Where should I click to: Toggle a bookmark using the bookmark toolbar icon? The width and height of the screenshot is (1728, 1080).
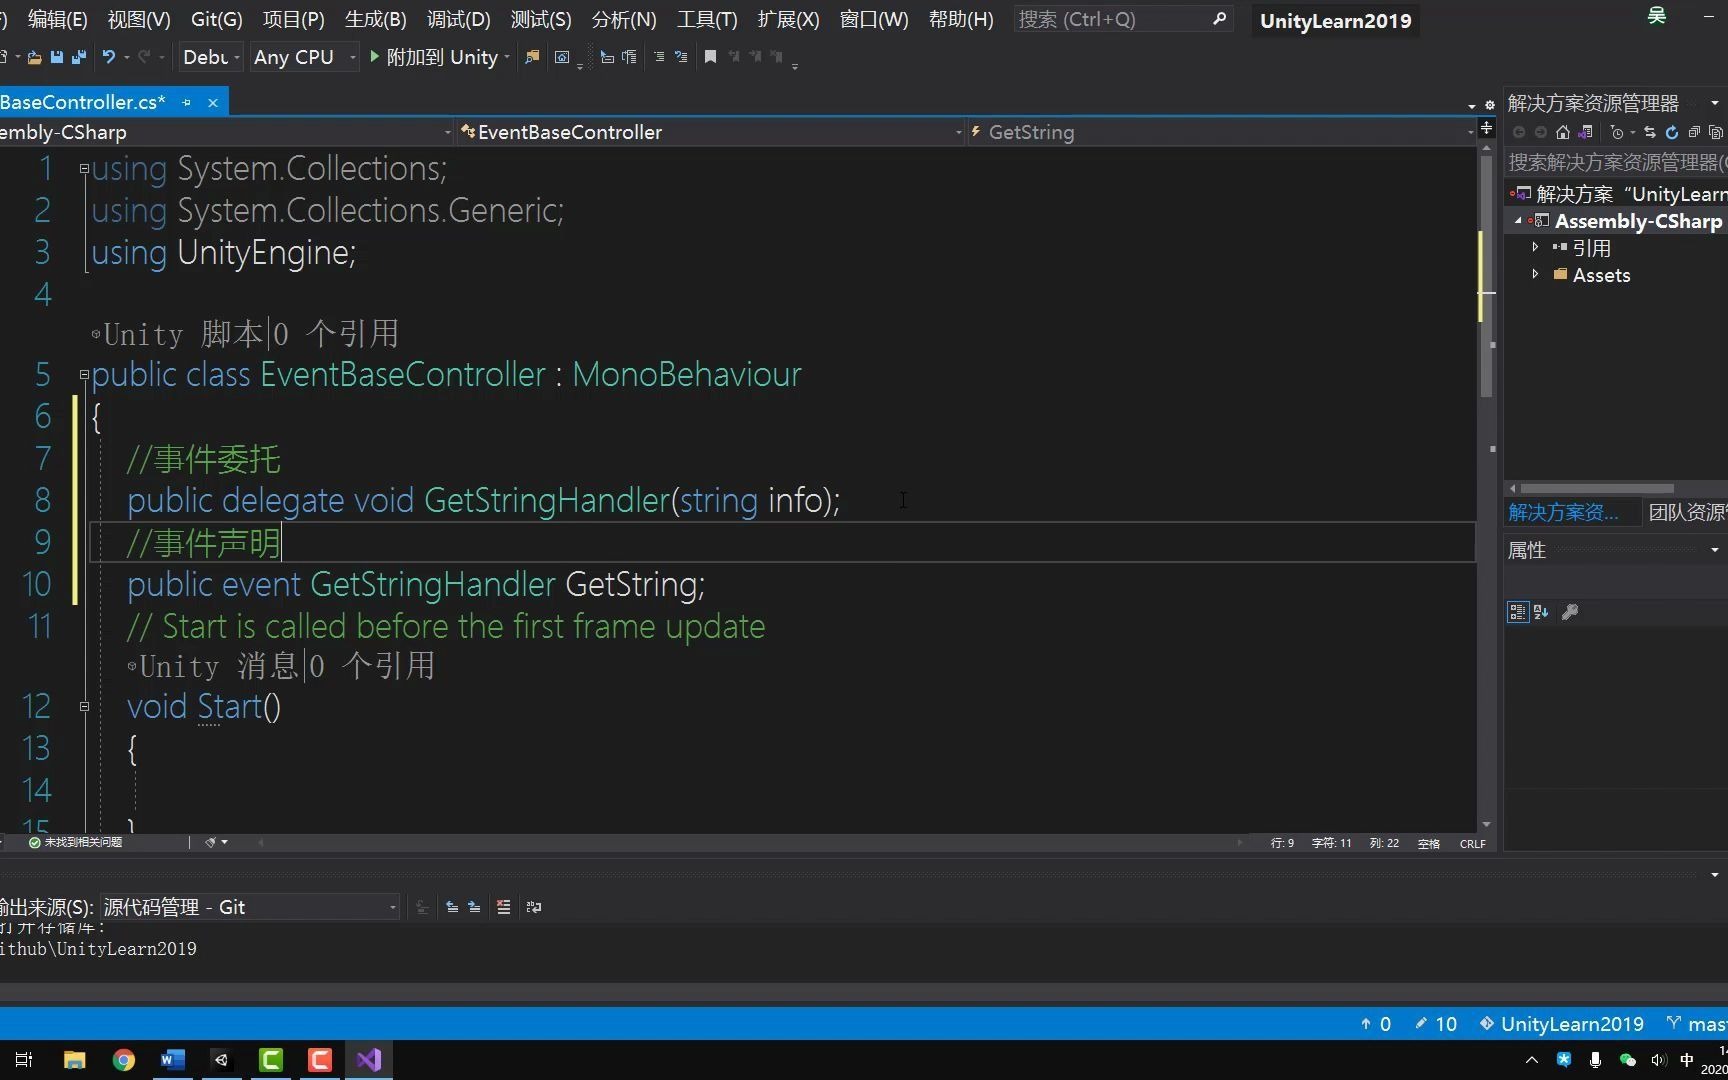click(710, 57)
